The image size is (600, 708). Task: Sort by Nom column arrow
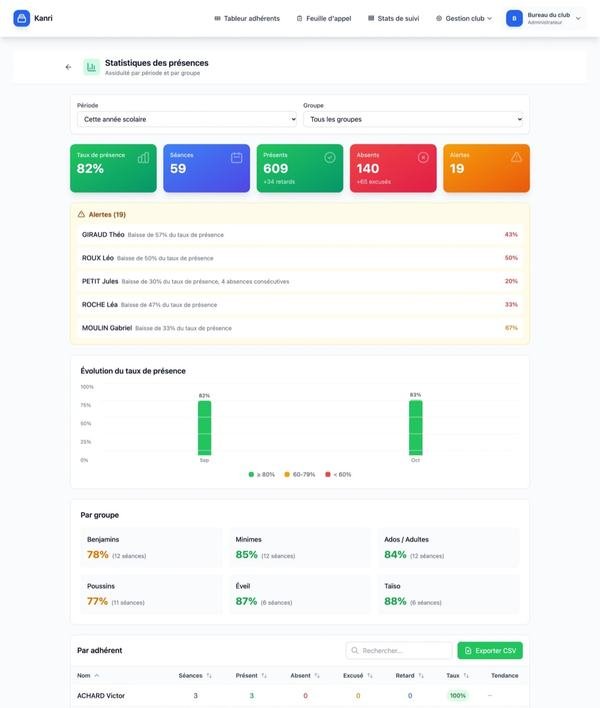click(97, 675)
